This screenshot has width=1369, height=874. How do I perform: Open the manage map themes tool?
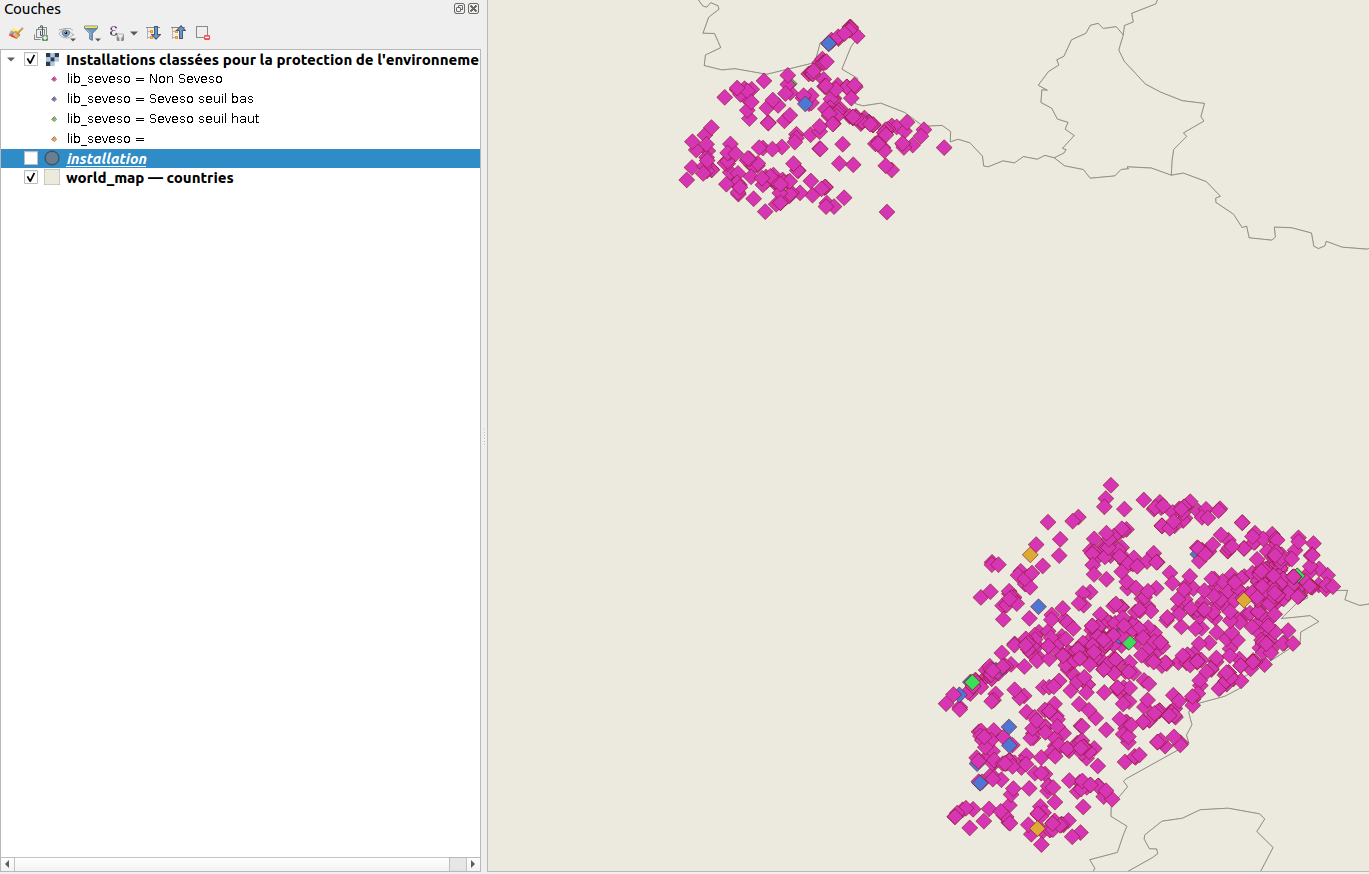[x=66, y=32]
